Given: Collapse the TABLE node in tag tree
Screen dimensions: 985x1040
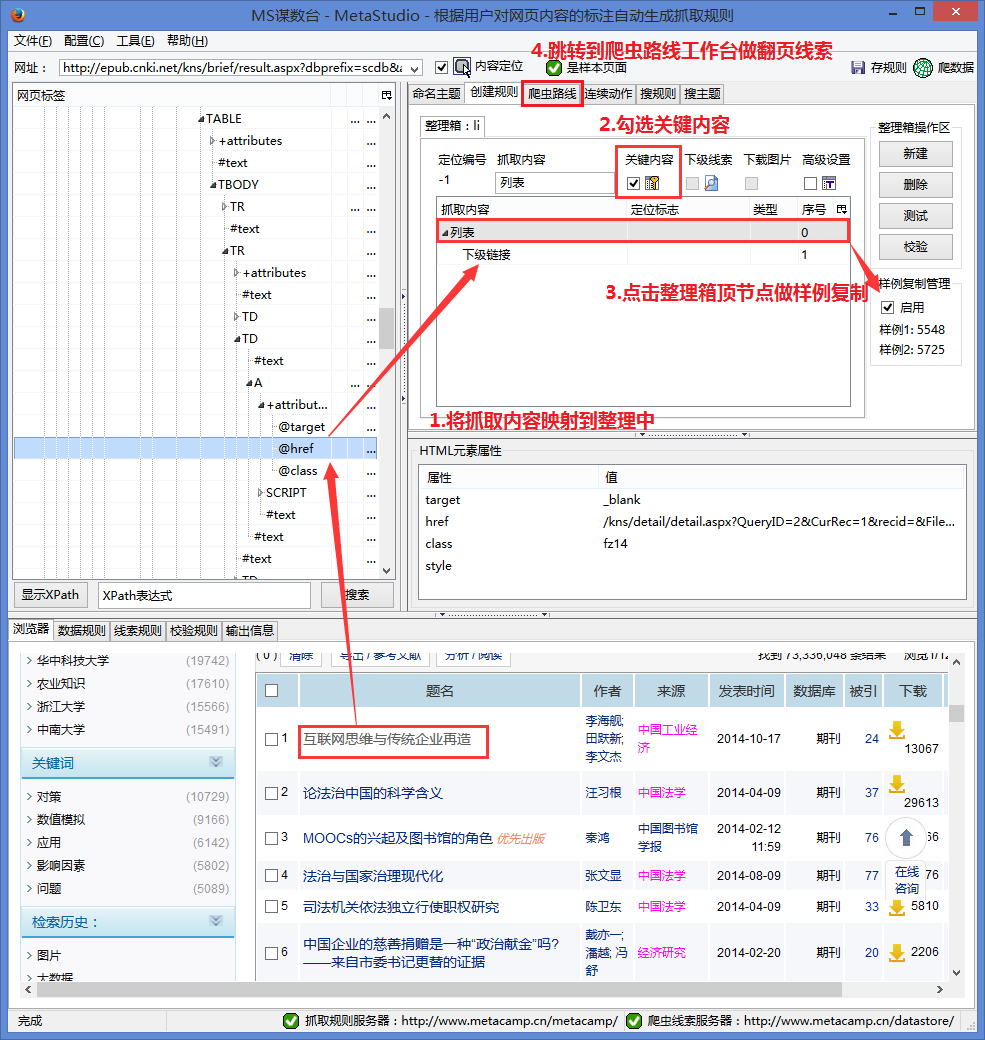Looking at the screenshot, I should pyautogui.click(x=201, y=119).
